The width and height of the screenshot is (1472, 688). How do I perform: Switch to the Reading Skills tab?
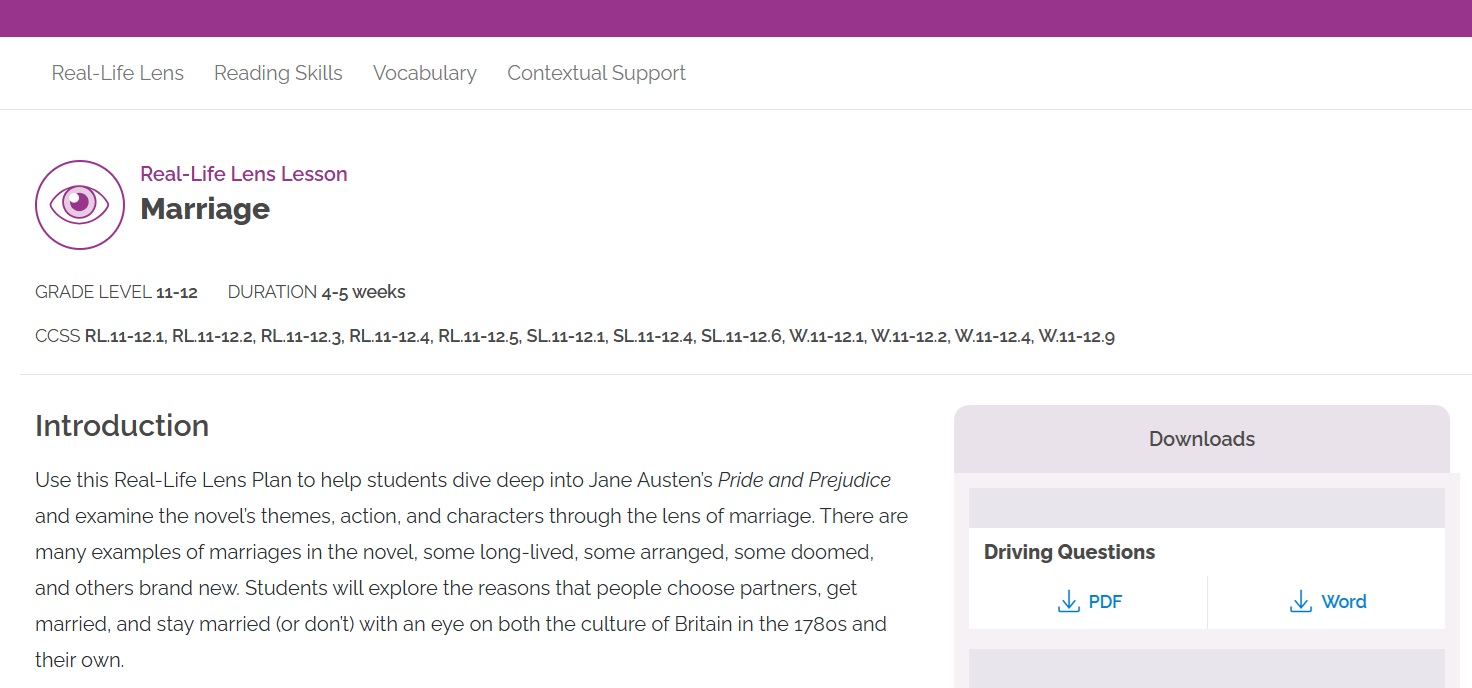tap(278, 73)
